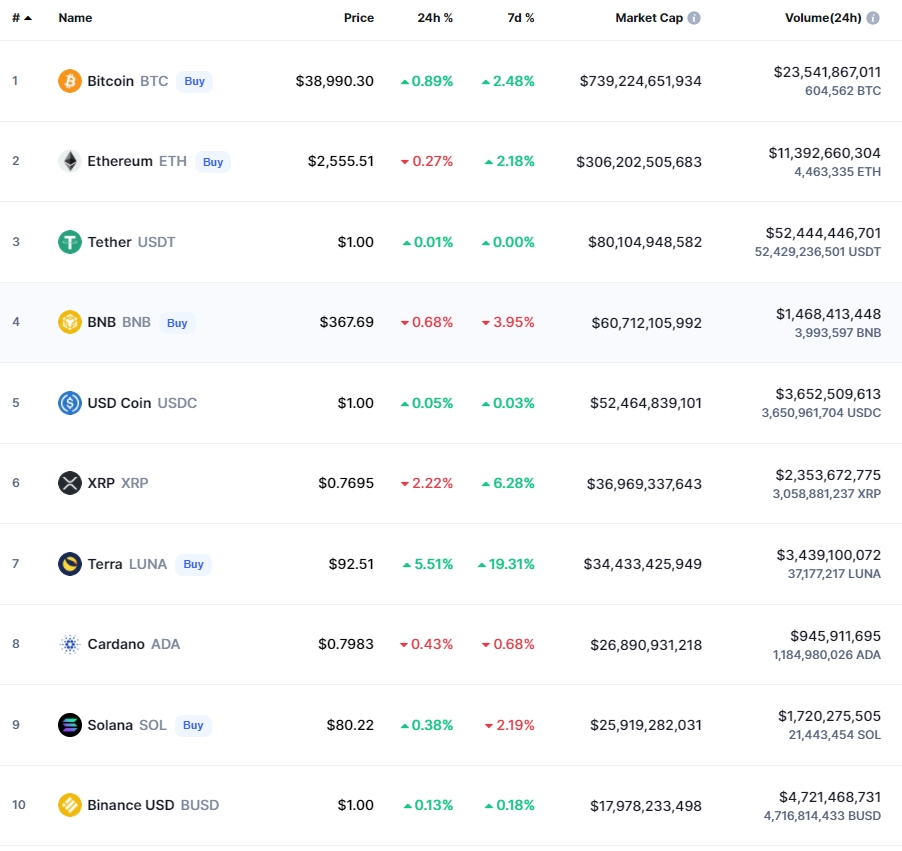Click the Bitcoin coin logo icon

[x=70, y=81]
